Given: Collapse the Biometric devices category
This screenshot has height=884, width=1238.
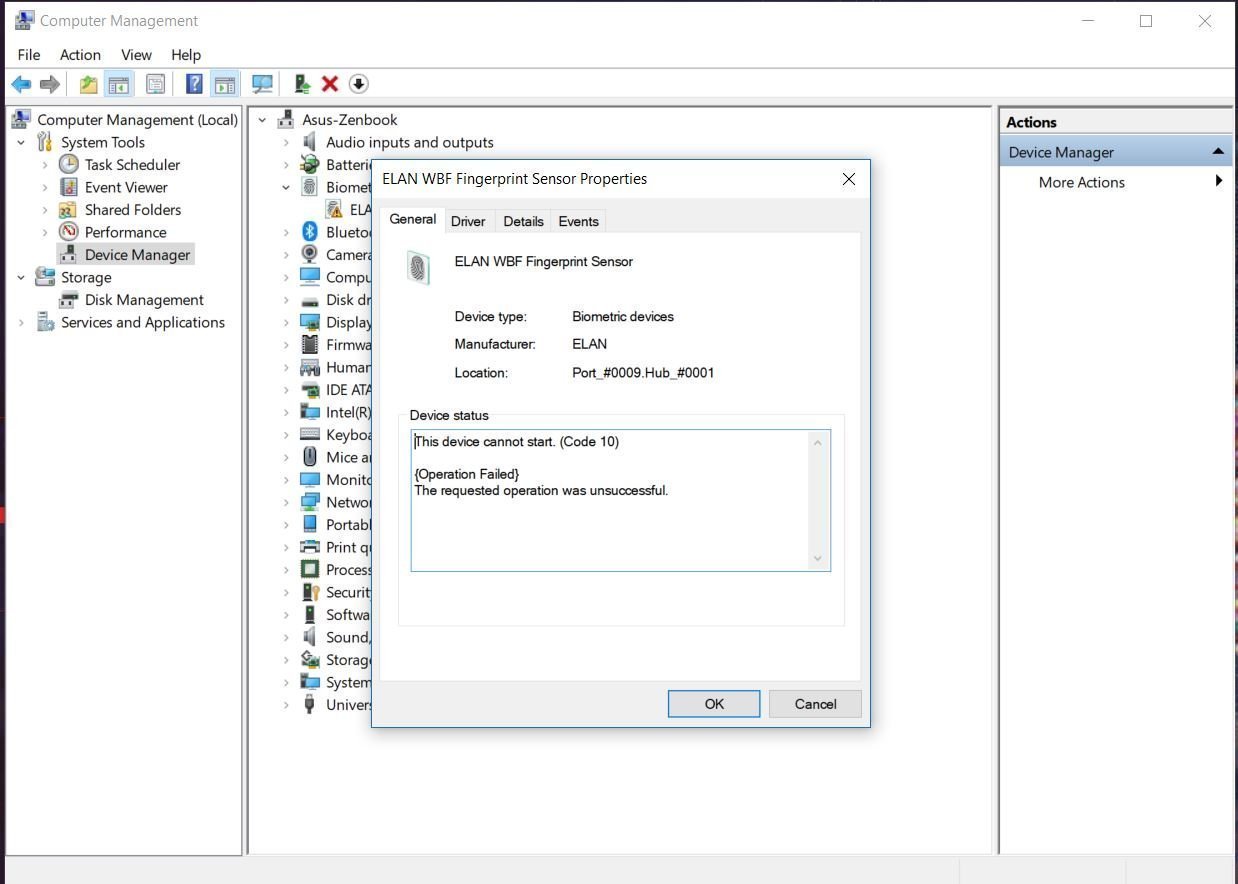Looking at the screenshot, I should (x=286, y=187).
